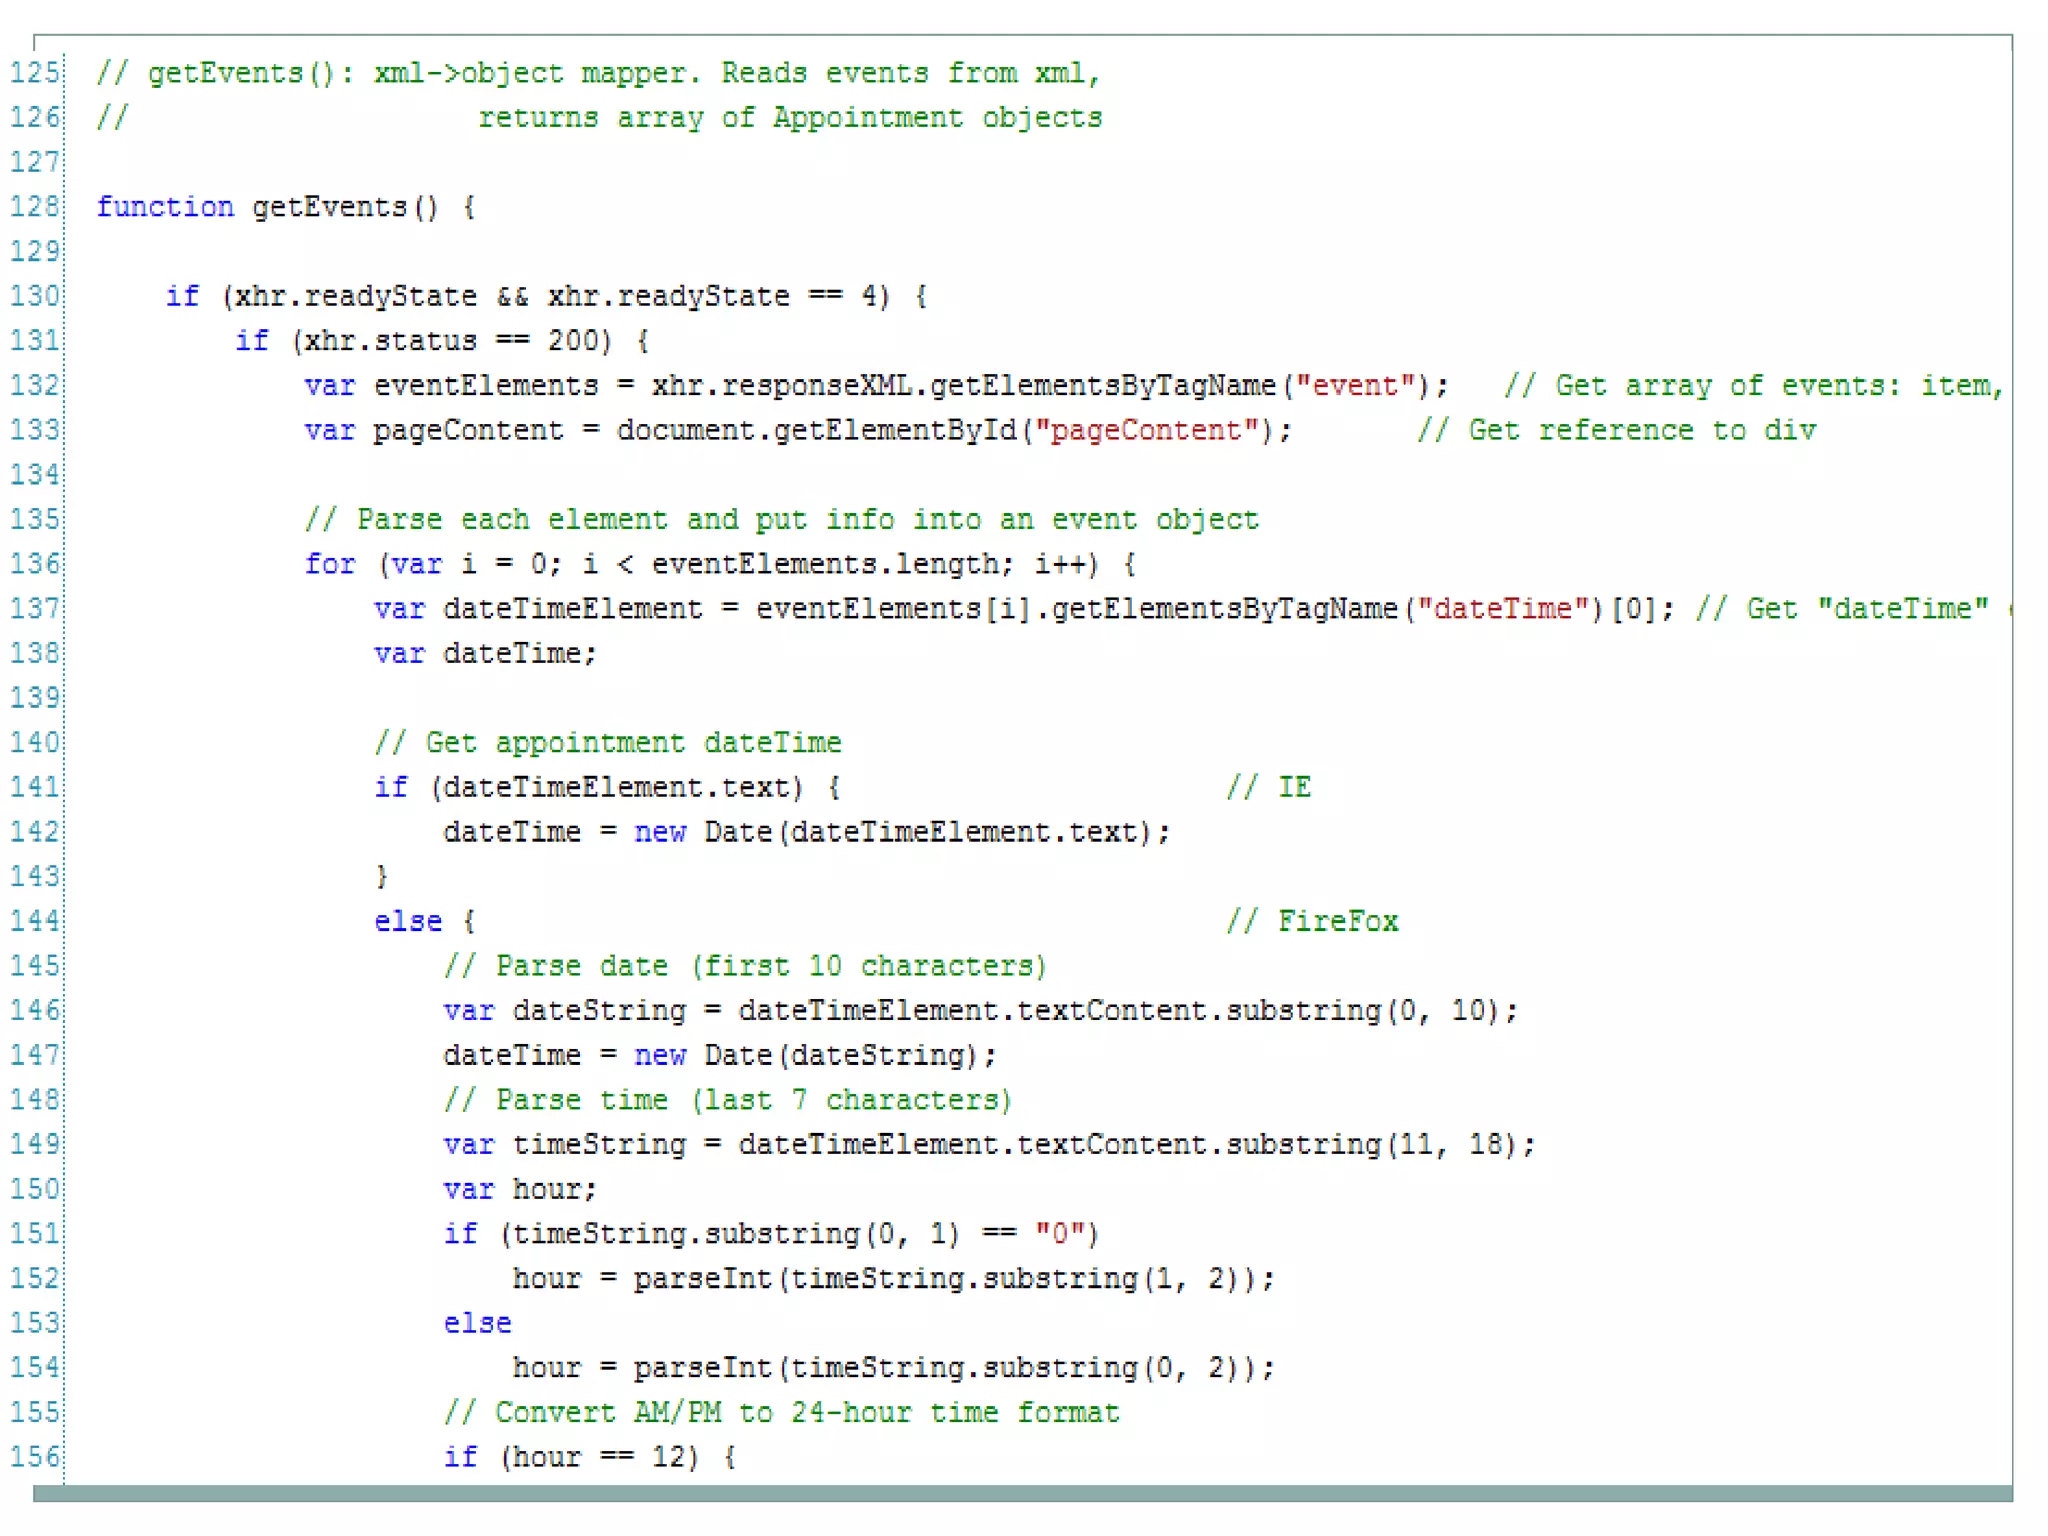2048x1536 pixels.
Task: Click the "event" string literal
Action: [x=1356, y=386]
